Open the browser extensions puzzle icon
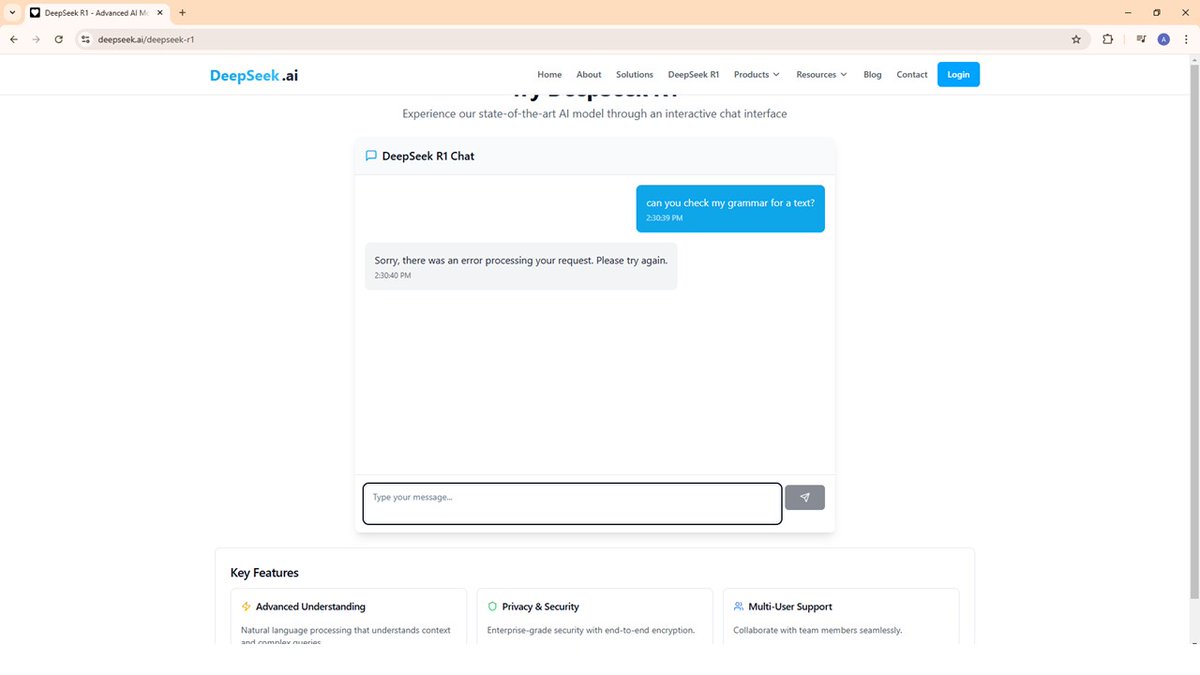Screen dimensions: 1200x675 click(1108, 39)
